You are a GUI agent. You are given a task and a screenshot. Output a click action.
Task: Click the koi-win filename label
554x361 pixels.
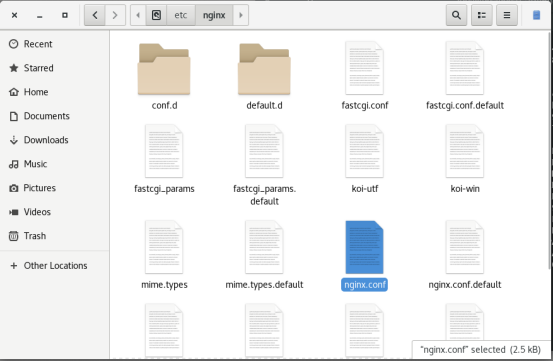click(x=465, y=189)
